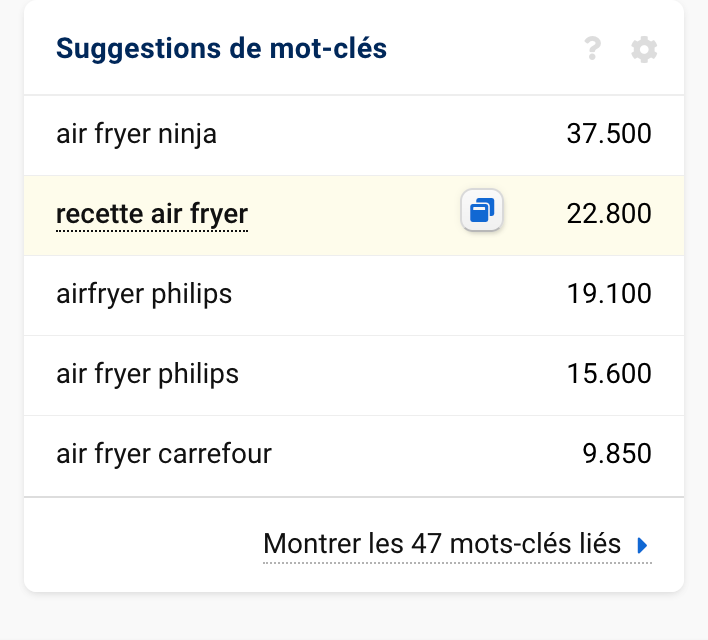Open the underlined recette air fryer keyword

(152, 214)
